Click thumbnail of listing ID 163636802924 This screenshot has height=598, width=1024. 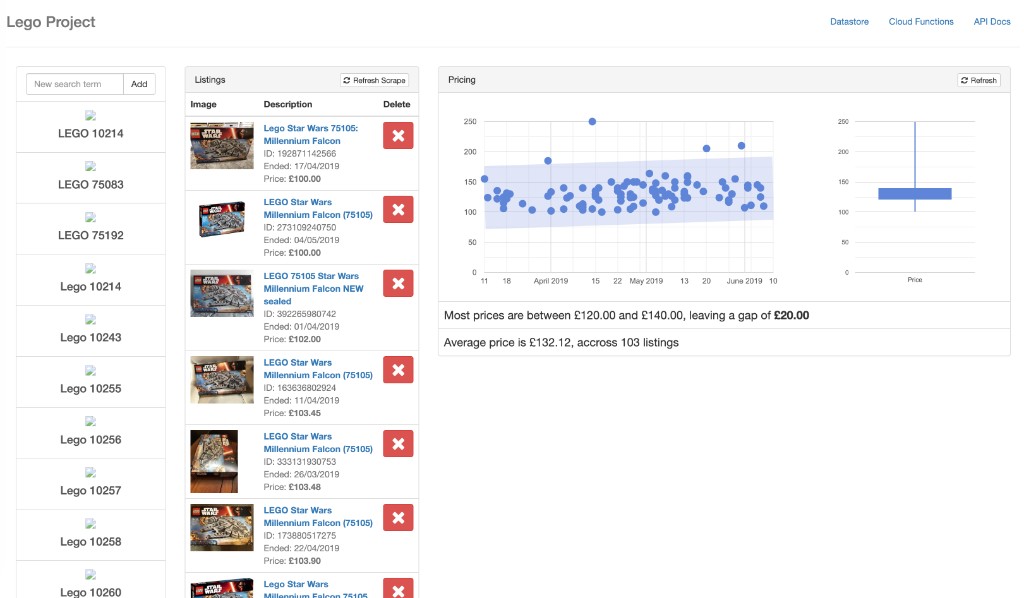click(x=222, y=379)
